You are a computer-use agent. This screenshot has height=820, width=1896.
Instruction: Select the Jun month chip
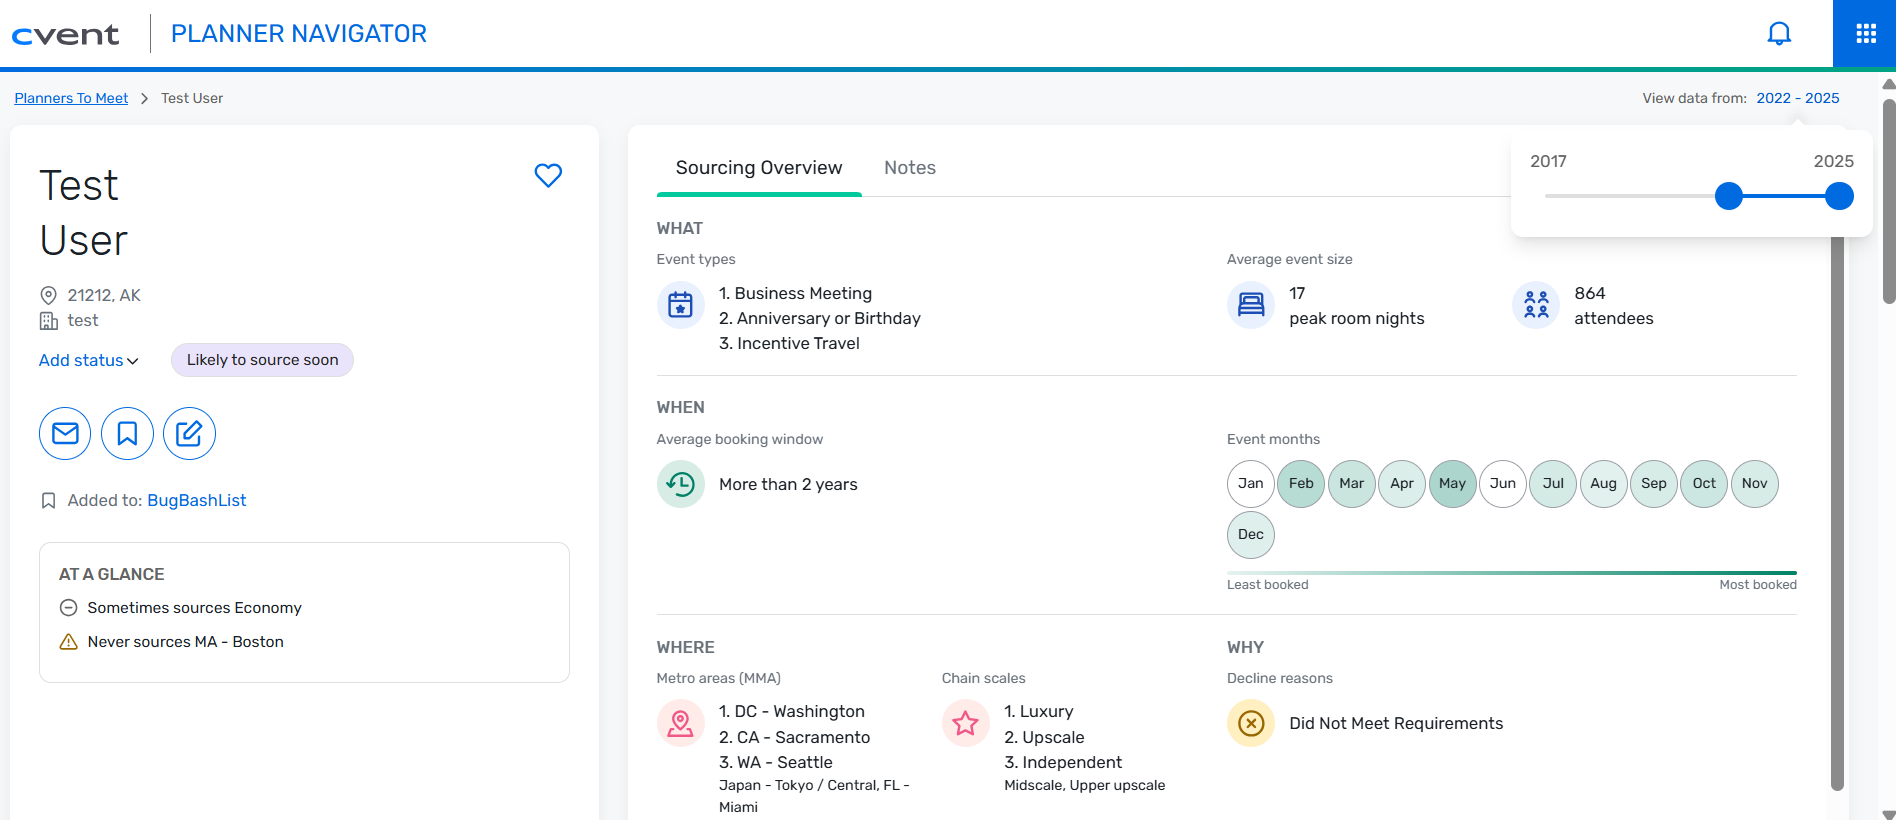1503,484
